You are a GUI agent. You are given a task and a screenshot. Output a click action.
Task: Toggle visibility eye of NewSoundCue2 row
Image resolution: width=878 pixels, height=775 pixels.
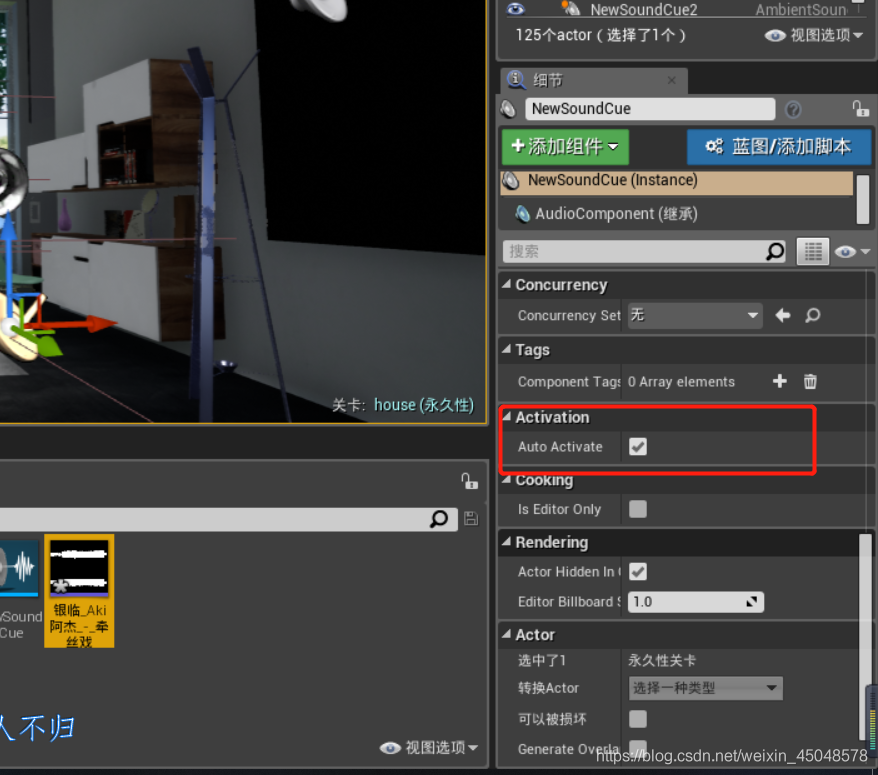tap(515, 8)
